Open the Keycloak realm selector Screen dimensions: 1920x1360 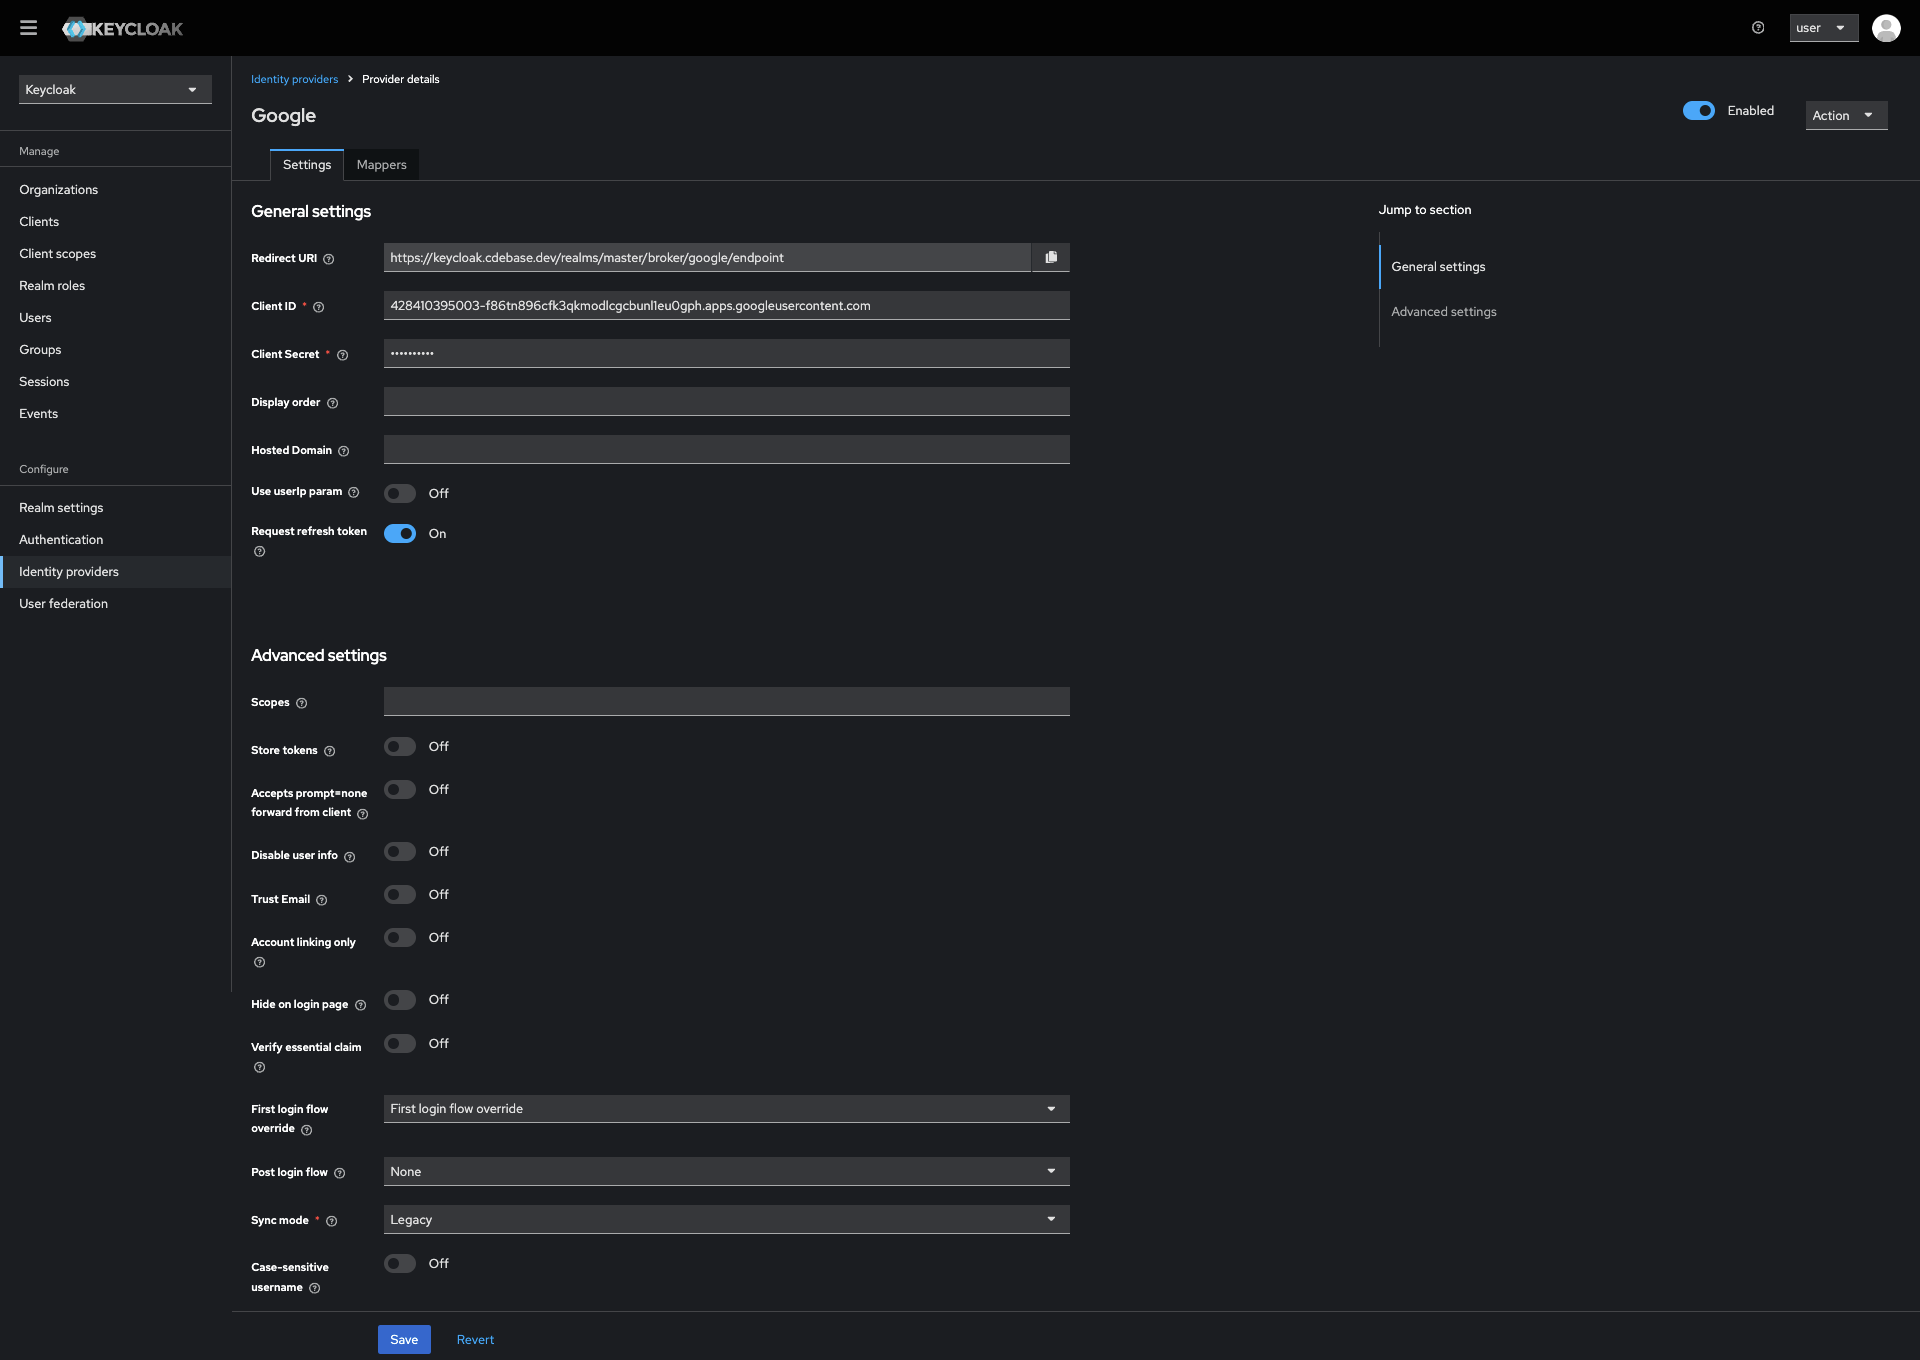click(115, 89)
